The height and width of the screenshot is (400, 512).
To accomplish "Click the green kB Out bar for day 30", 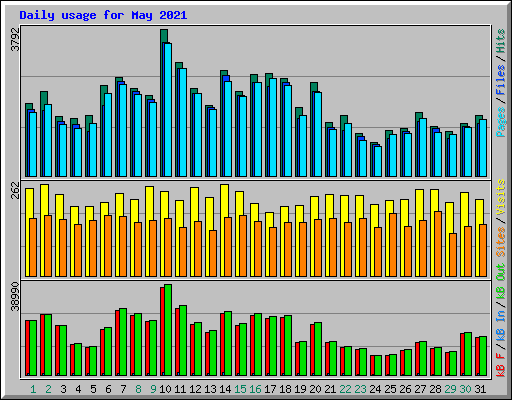I will pos(468,354).
